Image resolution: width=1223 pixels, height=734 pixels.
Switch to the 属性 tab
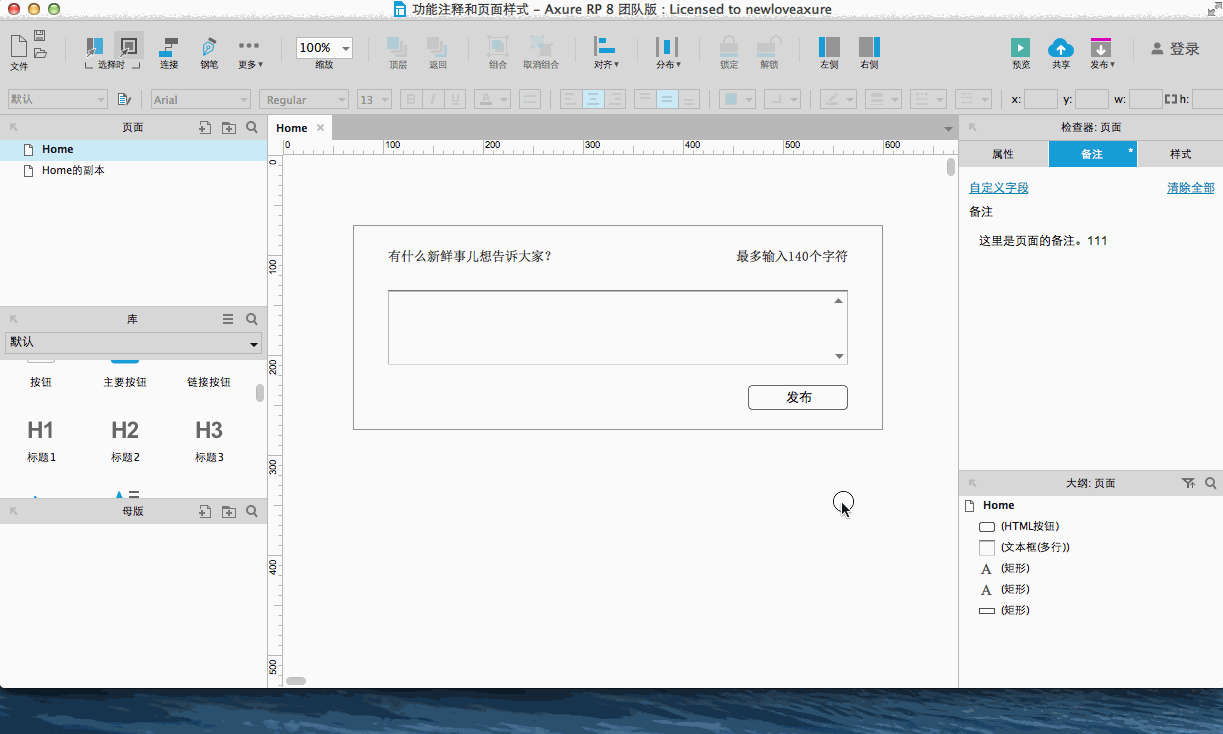pyautogui.click(x=1003, y=154)
